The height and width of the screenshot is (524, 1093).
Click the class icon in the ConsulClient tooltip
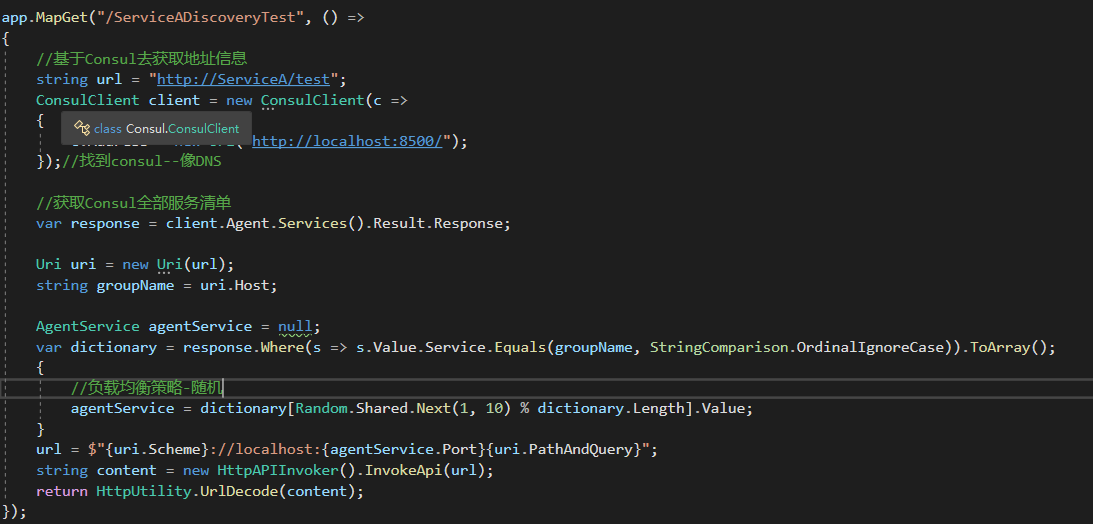82,128
